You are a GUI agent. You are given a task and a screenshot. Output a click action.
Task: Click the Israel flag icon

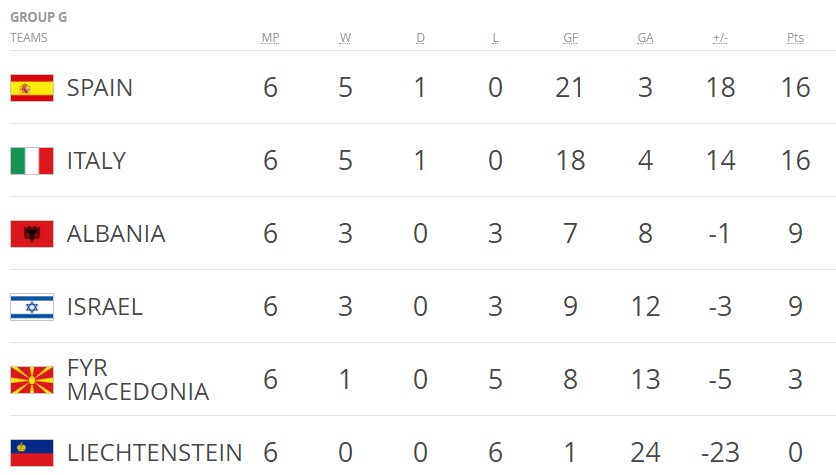(x=32, y=307)
